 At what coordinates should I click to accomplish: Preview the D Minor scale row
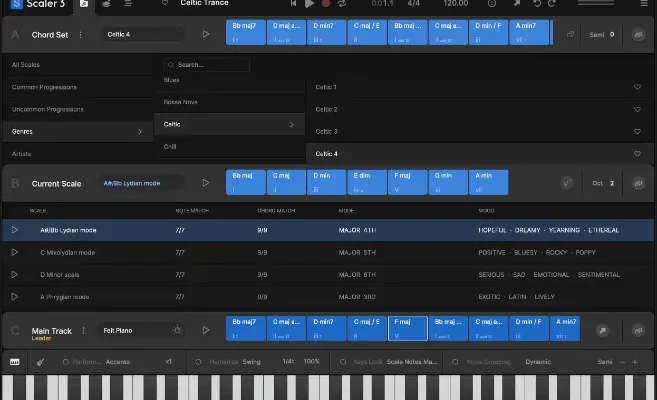coord(15,274)
